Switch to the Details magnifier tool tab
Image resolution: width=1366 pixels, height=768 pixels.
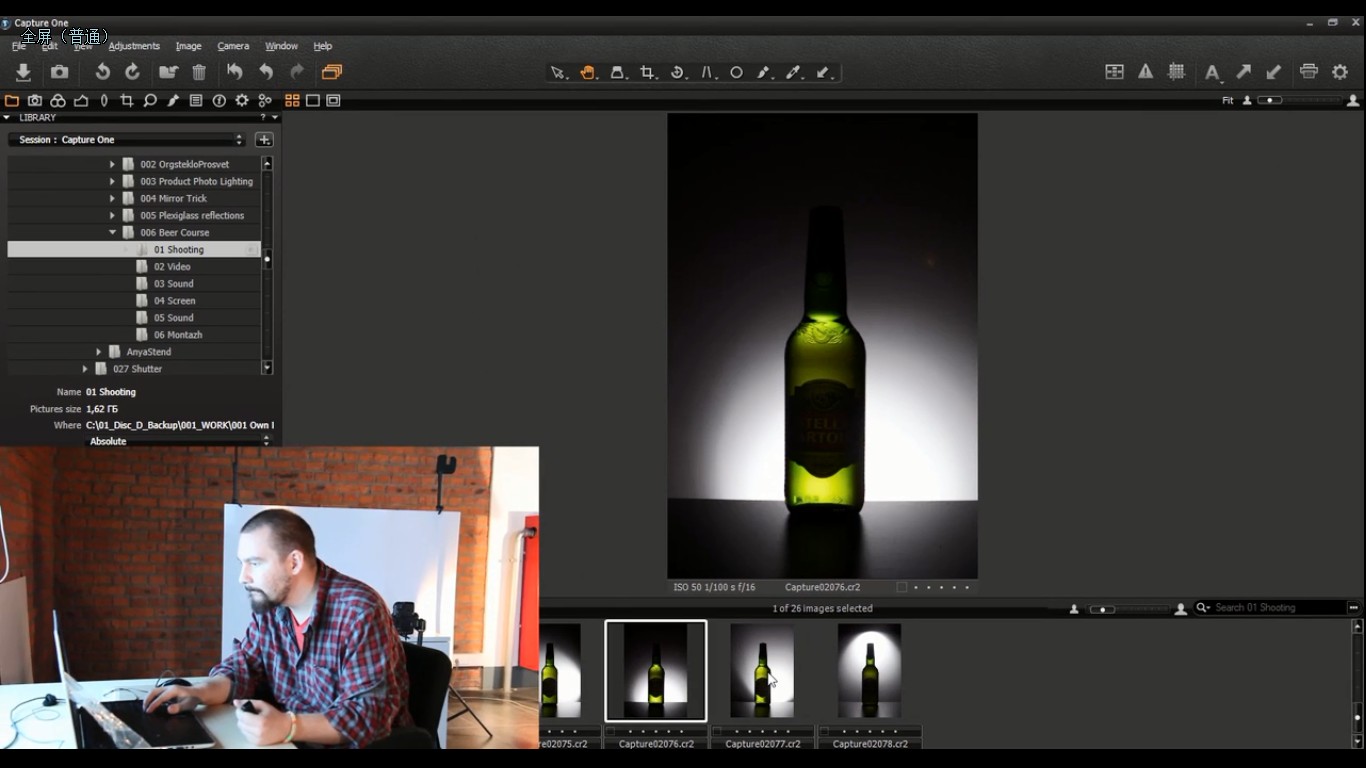[x=150, y=101]
